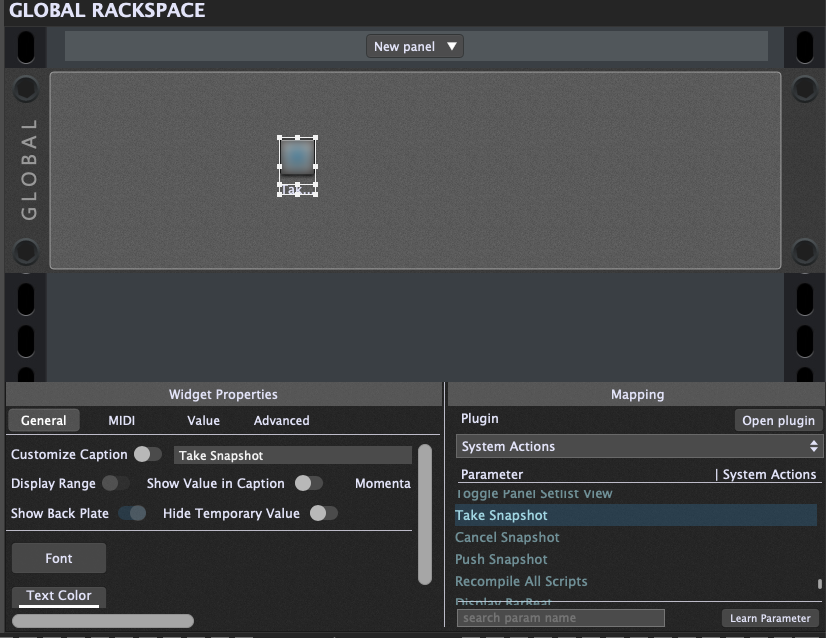Click the bottom-left rack screw
This screenshot has height=638, width=826.
pos(26,250)
